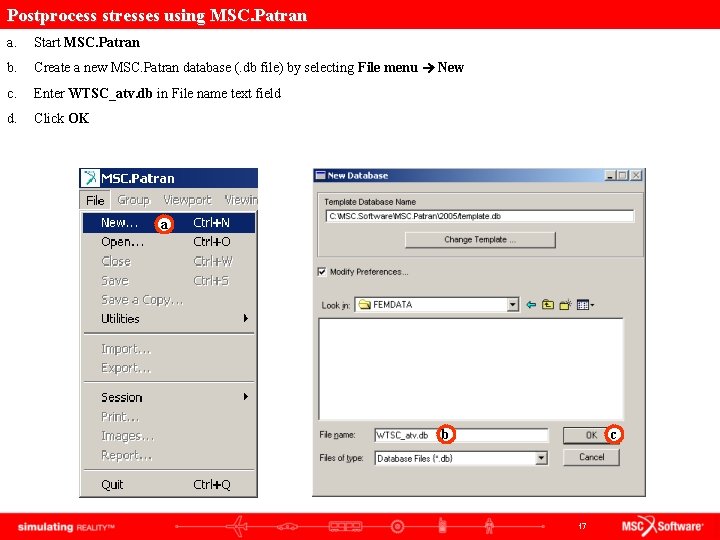The width and height of the screenshot is (720, 540).
Task: Choose Quit in the File menu
Action: tap(169, 484)
